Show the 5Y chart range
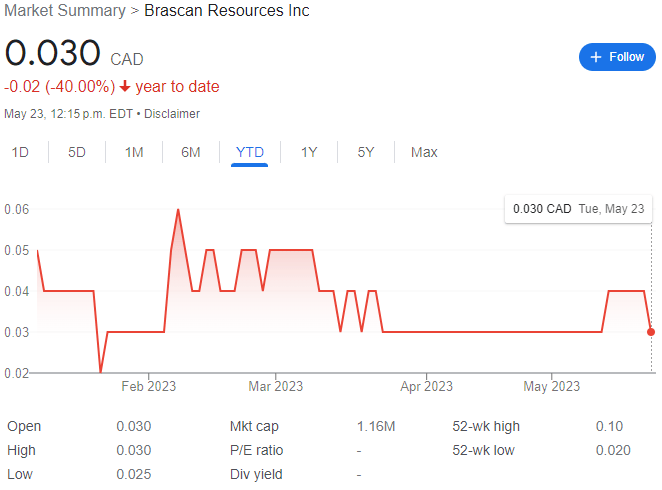This screenshot has height=490, width=662. (366, 152)
